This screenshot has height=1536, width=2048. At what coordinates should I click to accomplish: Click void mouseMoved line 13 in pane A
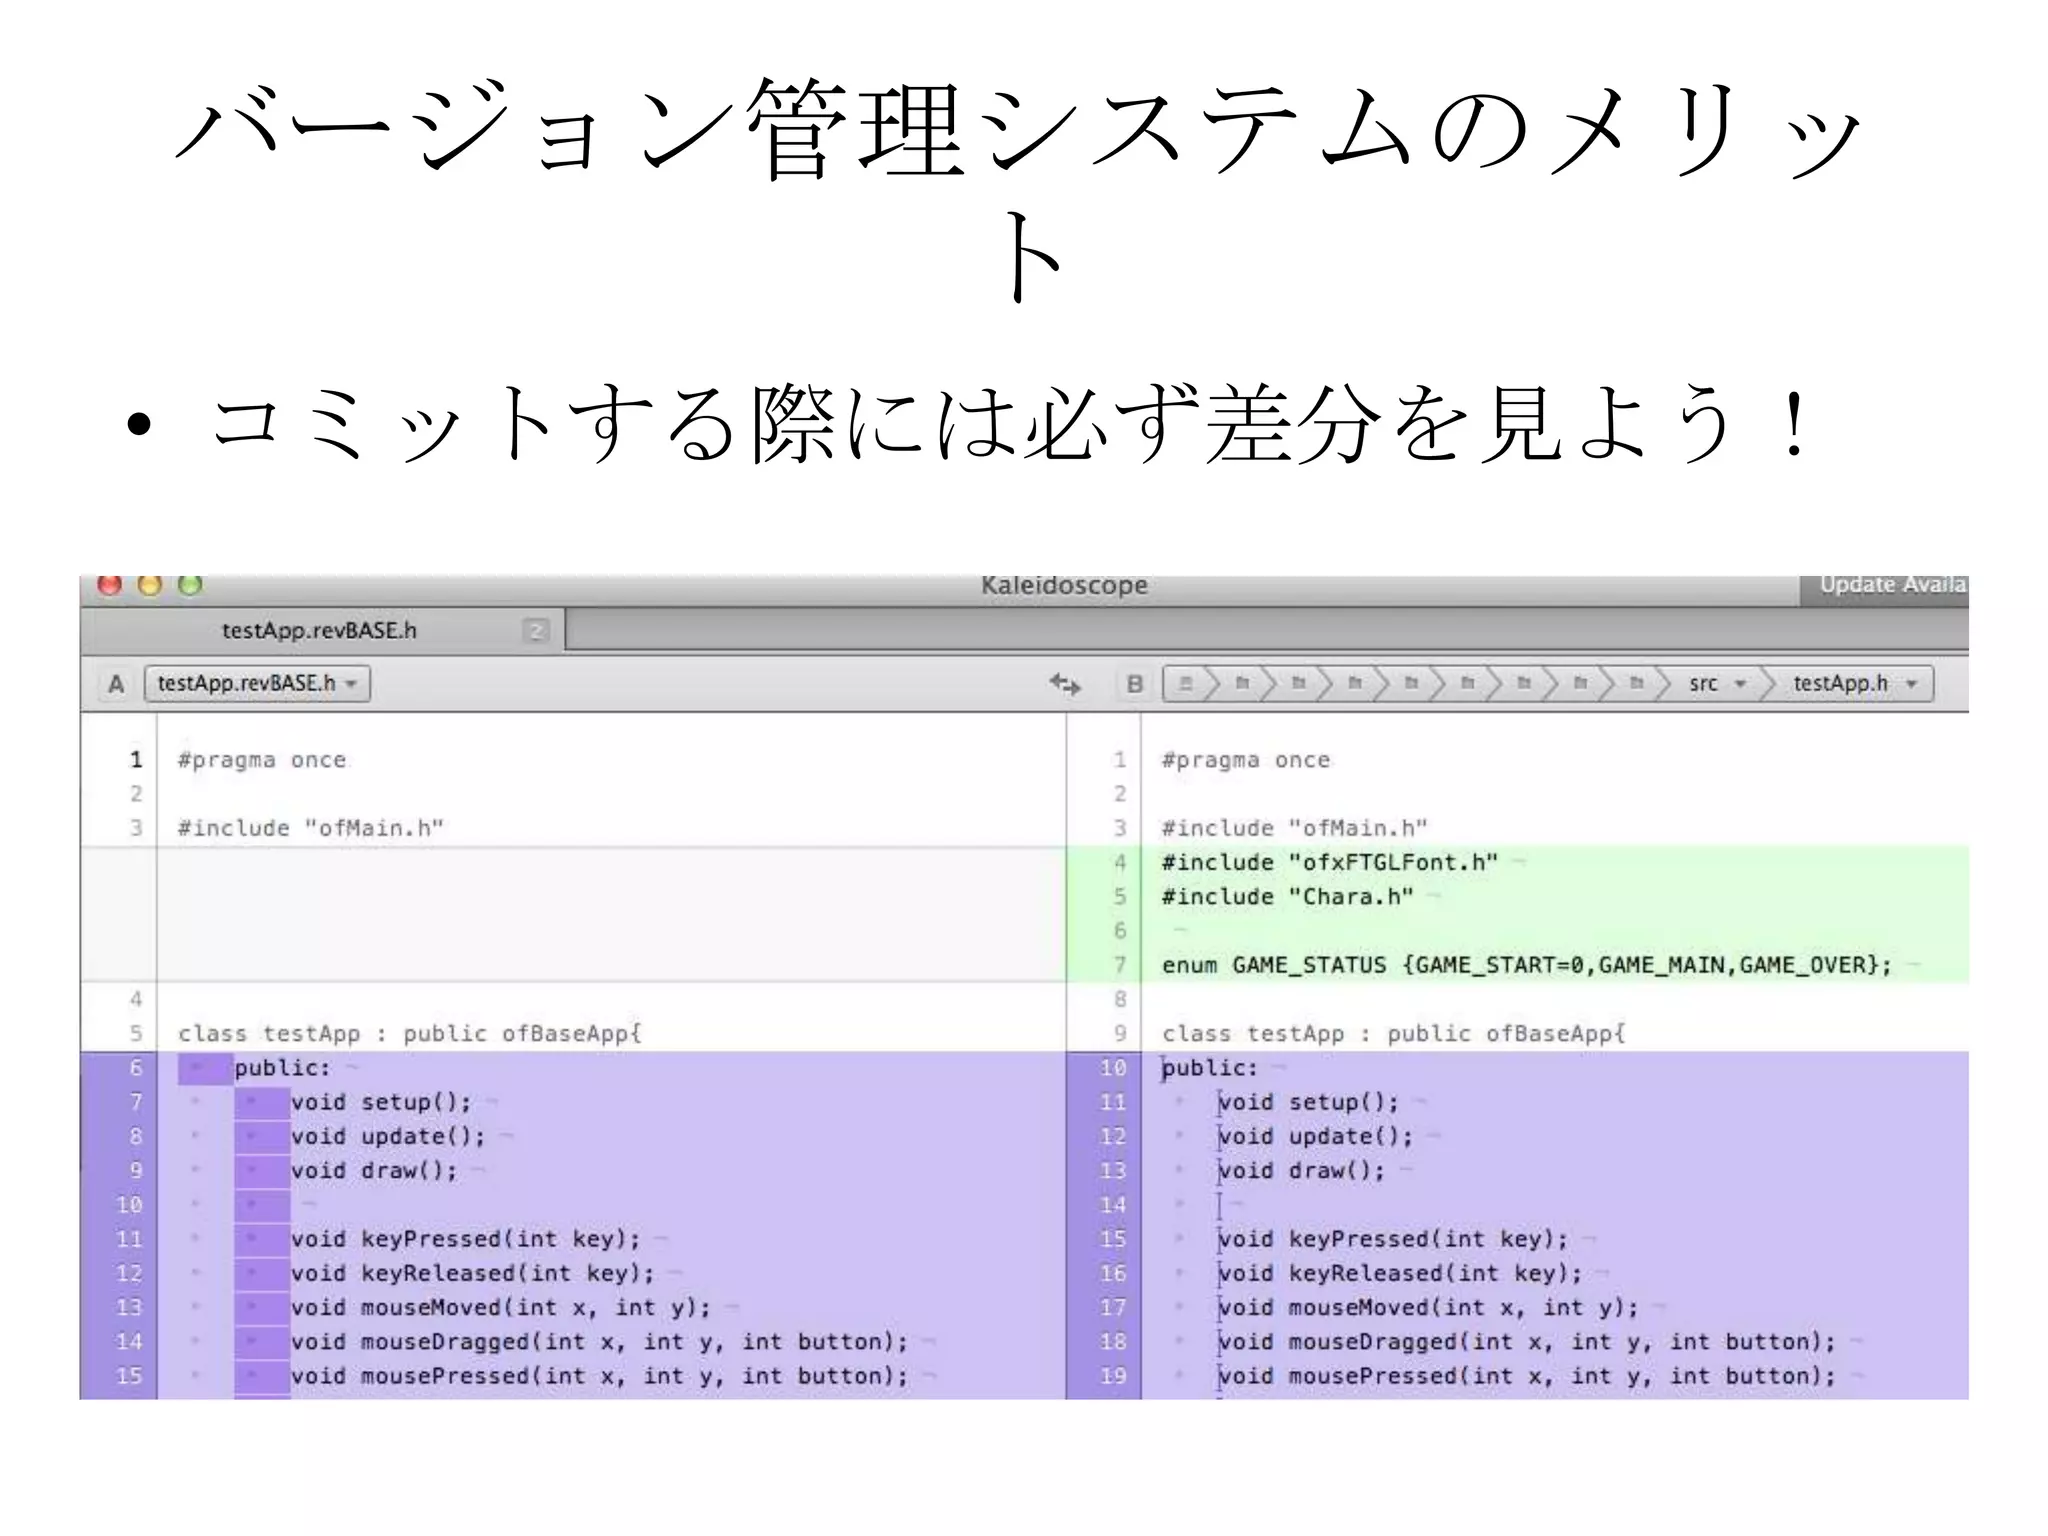tap(501, 1308)
